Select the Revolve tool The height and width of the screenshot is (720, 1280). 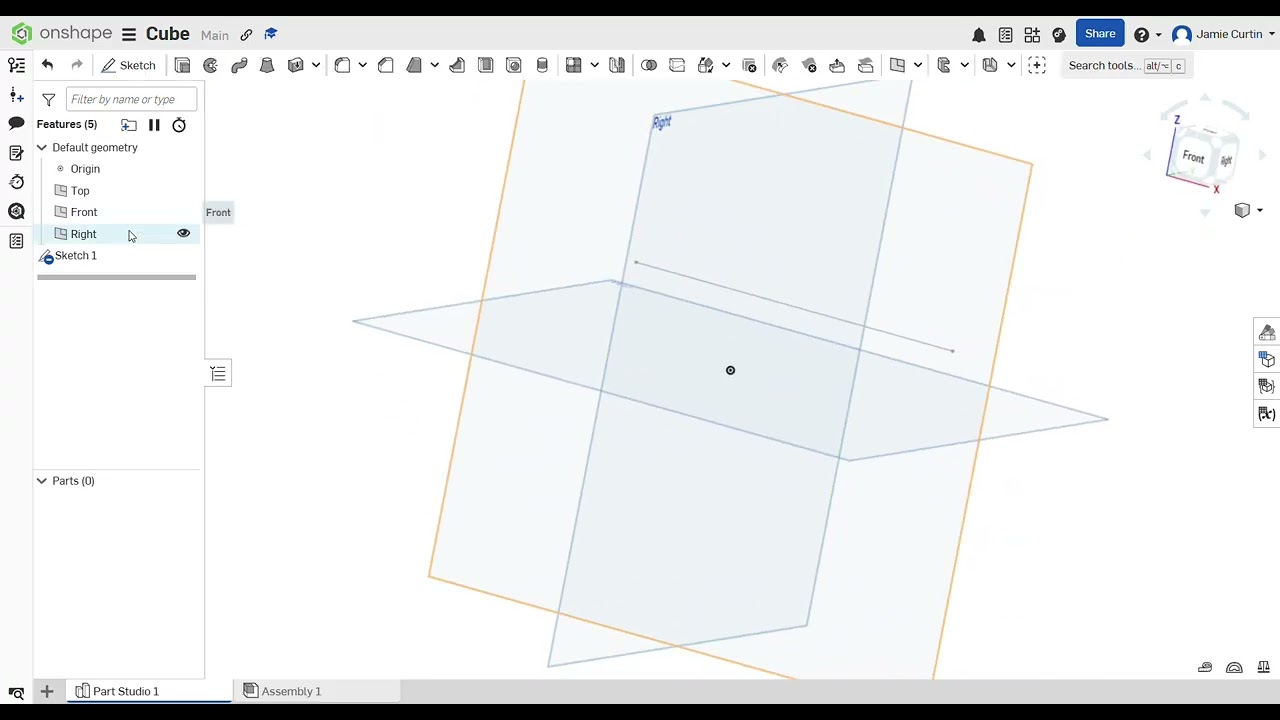pos(210,65)
